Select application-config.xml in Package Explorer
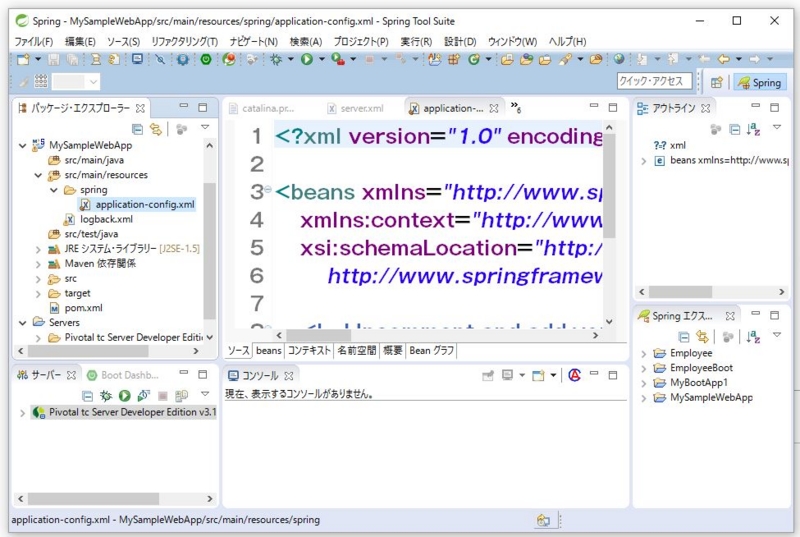800x537 pixels. 137,205
